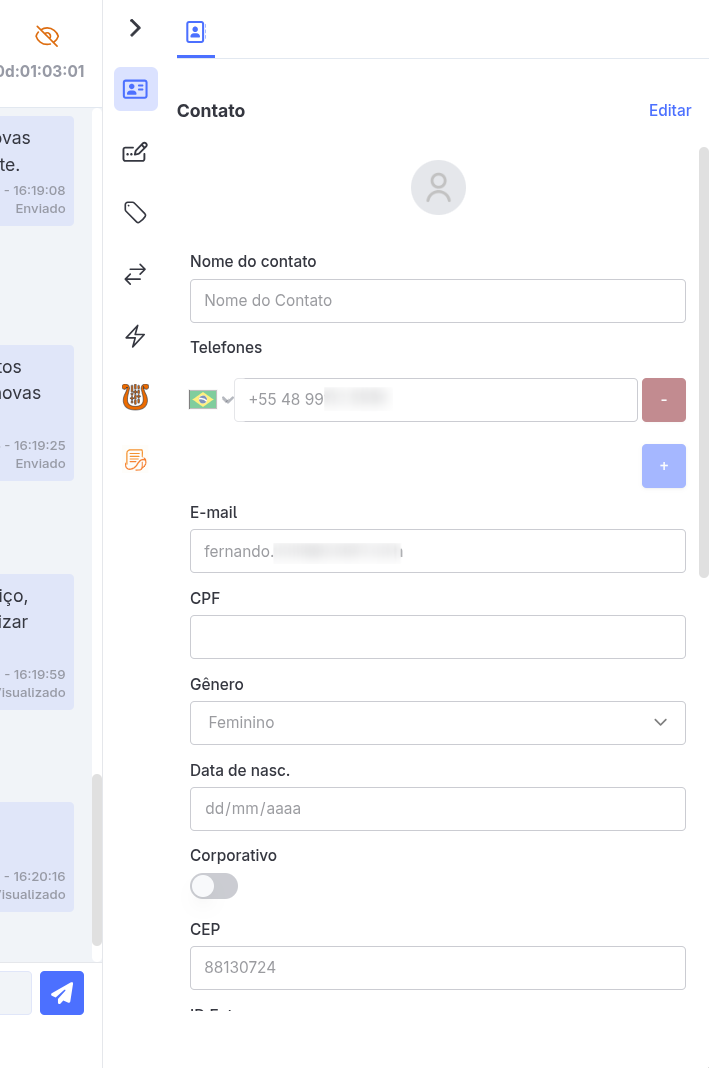
Task: Open the orange notes document icon
Action: 135,460
